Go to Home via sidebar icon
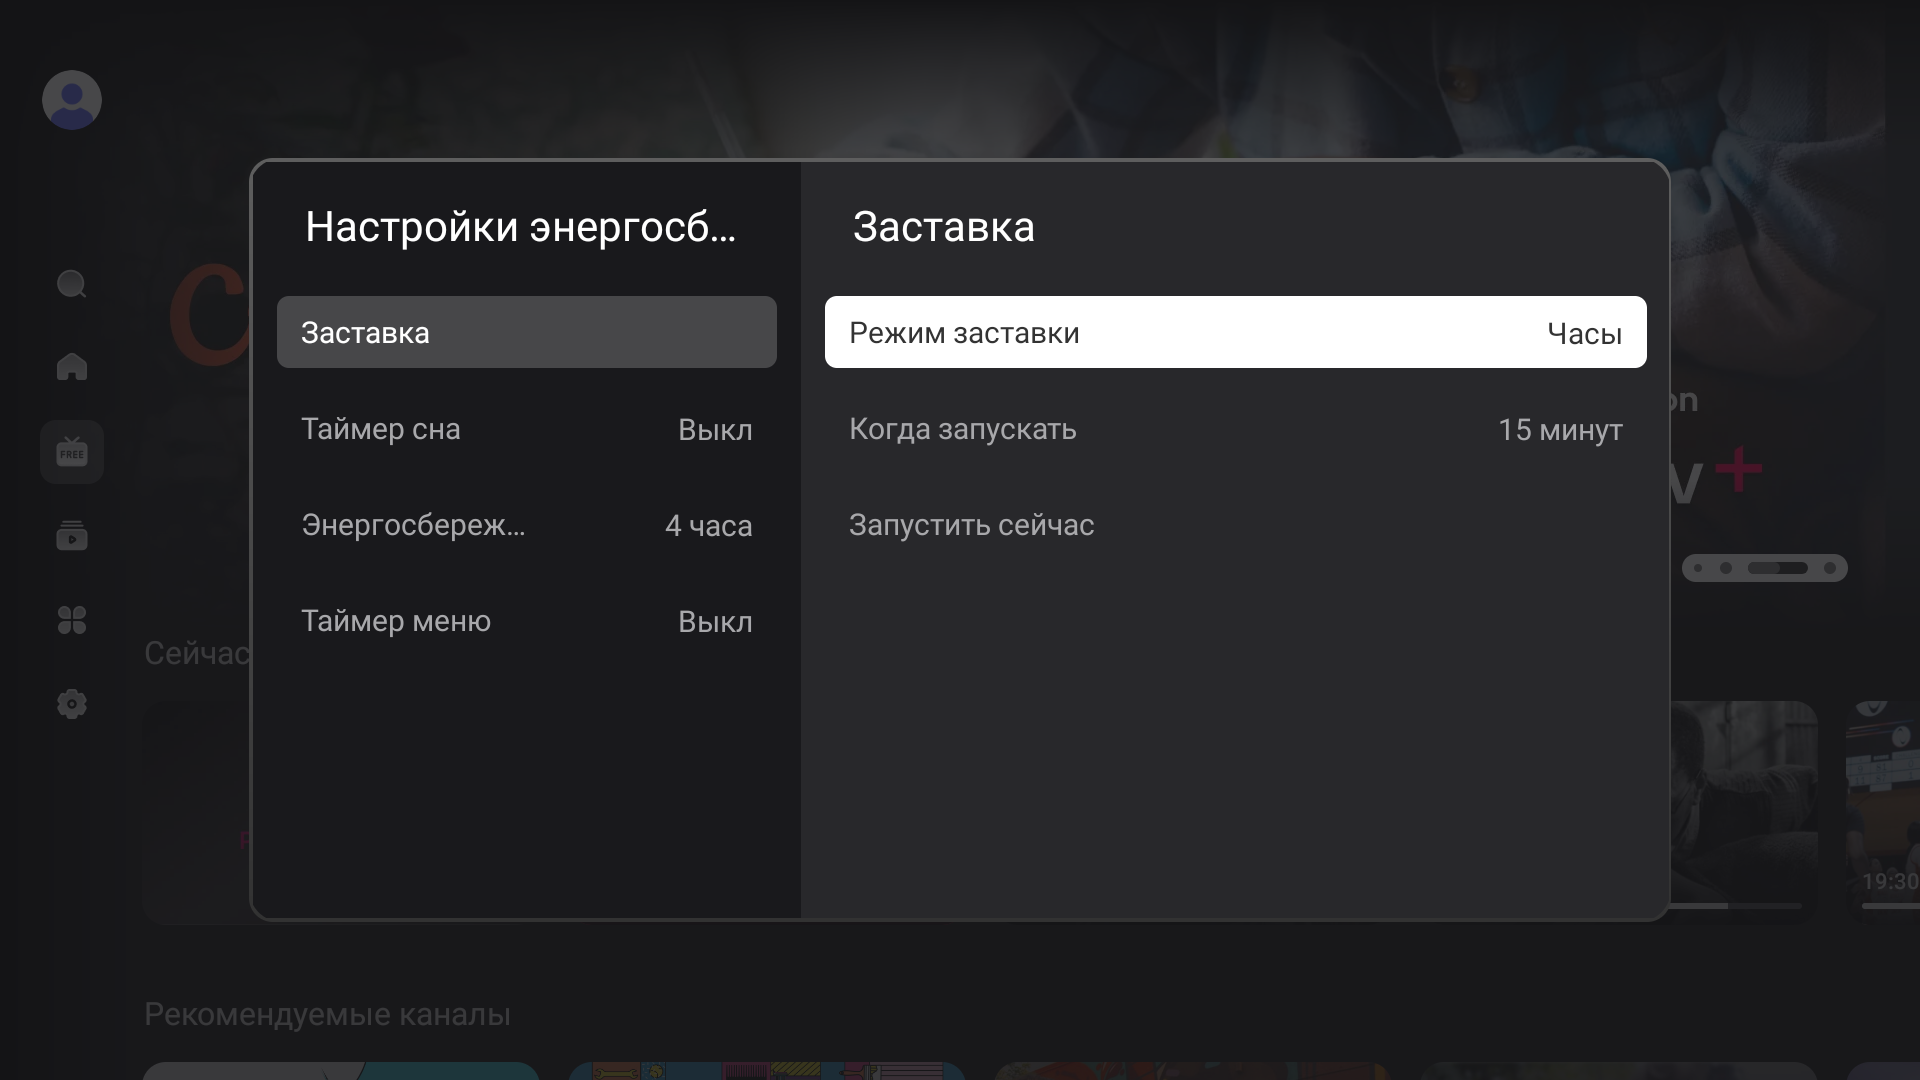The height and width of the screenshot is (1080, 1920). (72, 367)
